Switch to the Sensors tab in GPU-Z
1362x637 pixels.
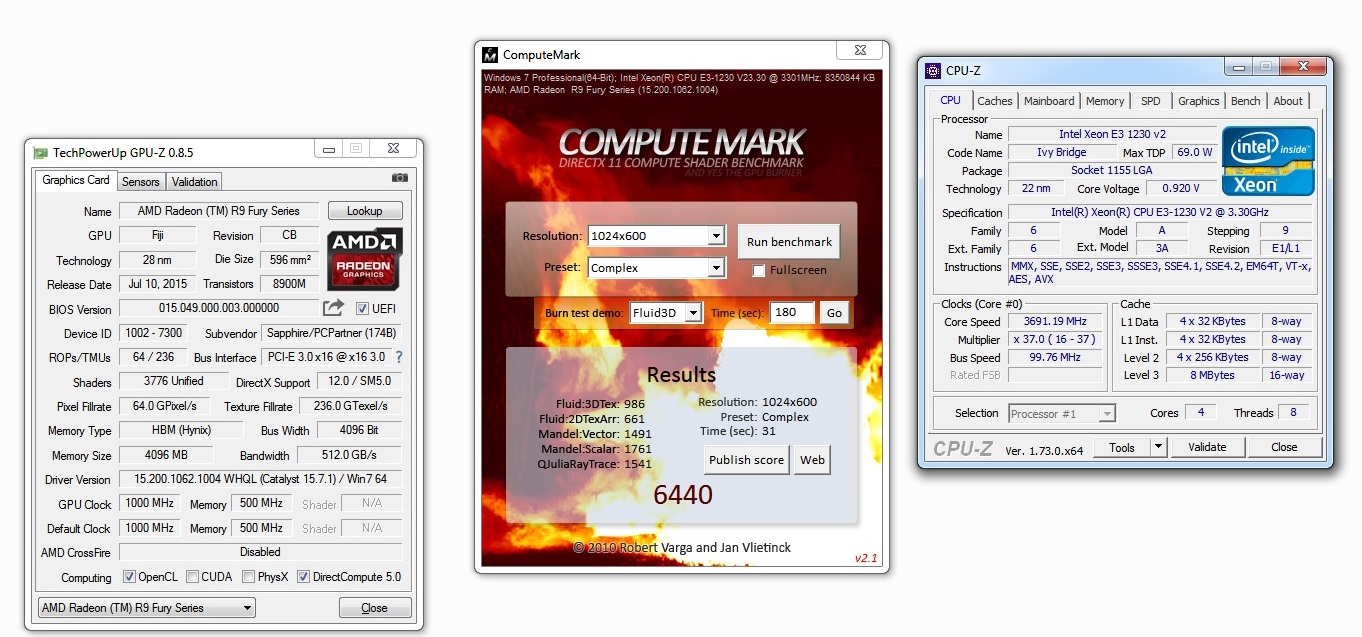(x=141, y=182)
